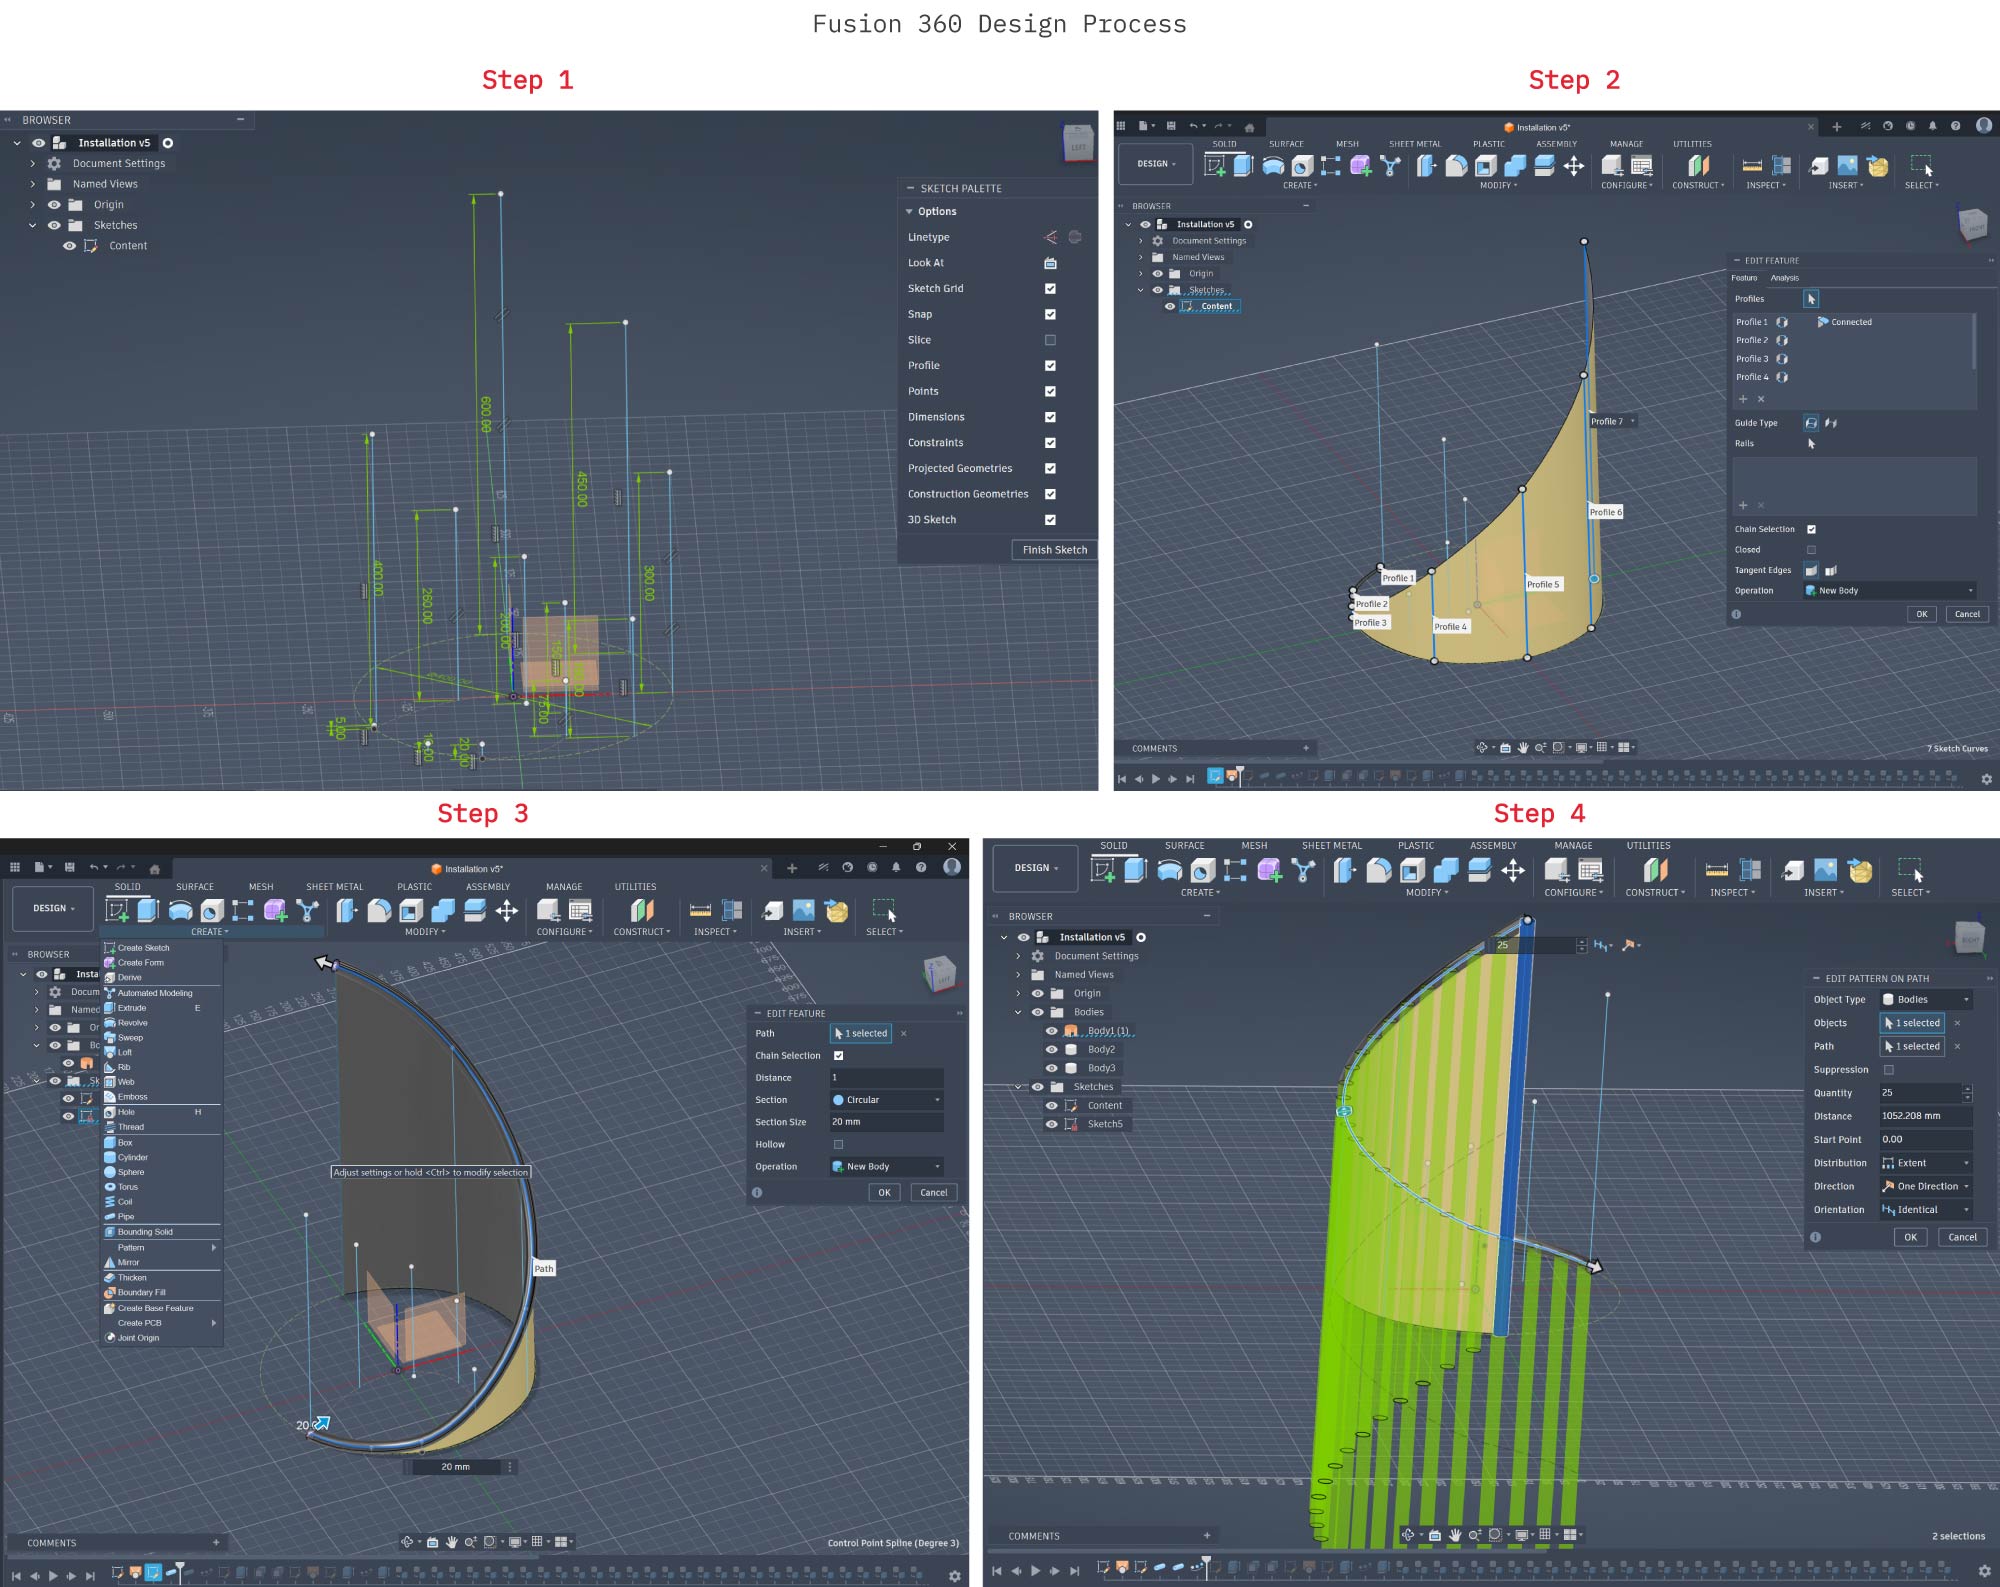
Task: Hide Body2 using its eye icon
Action: pos(1051,1049)
